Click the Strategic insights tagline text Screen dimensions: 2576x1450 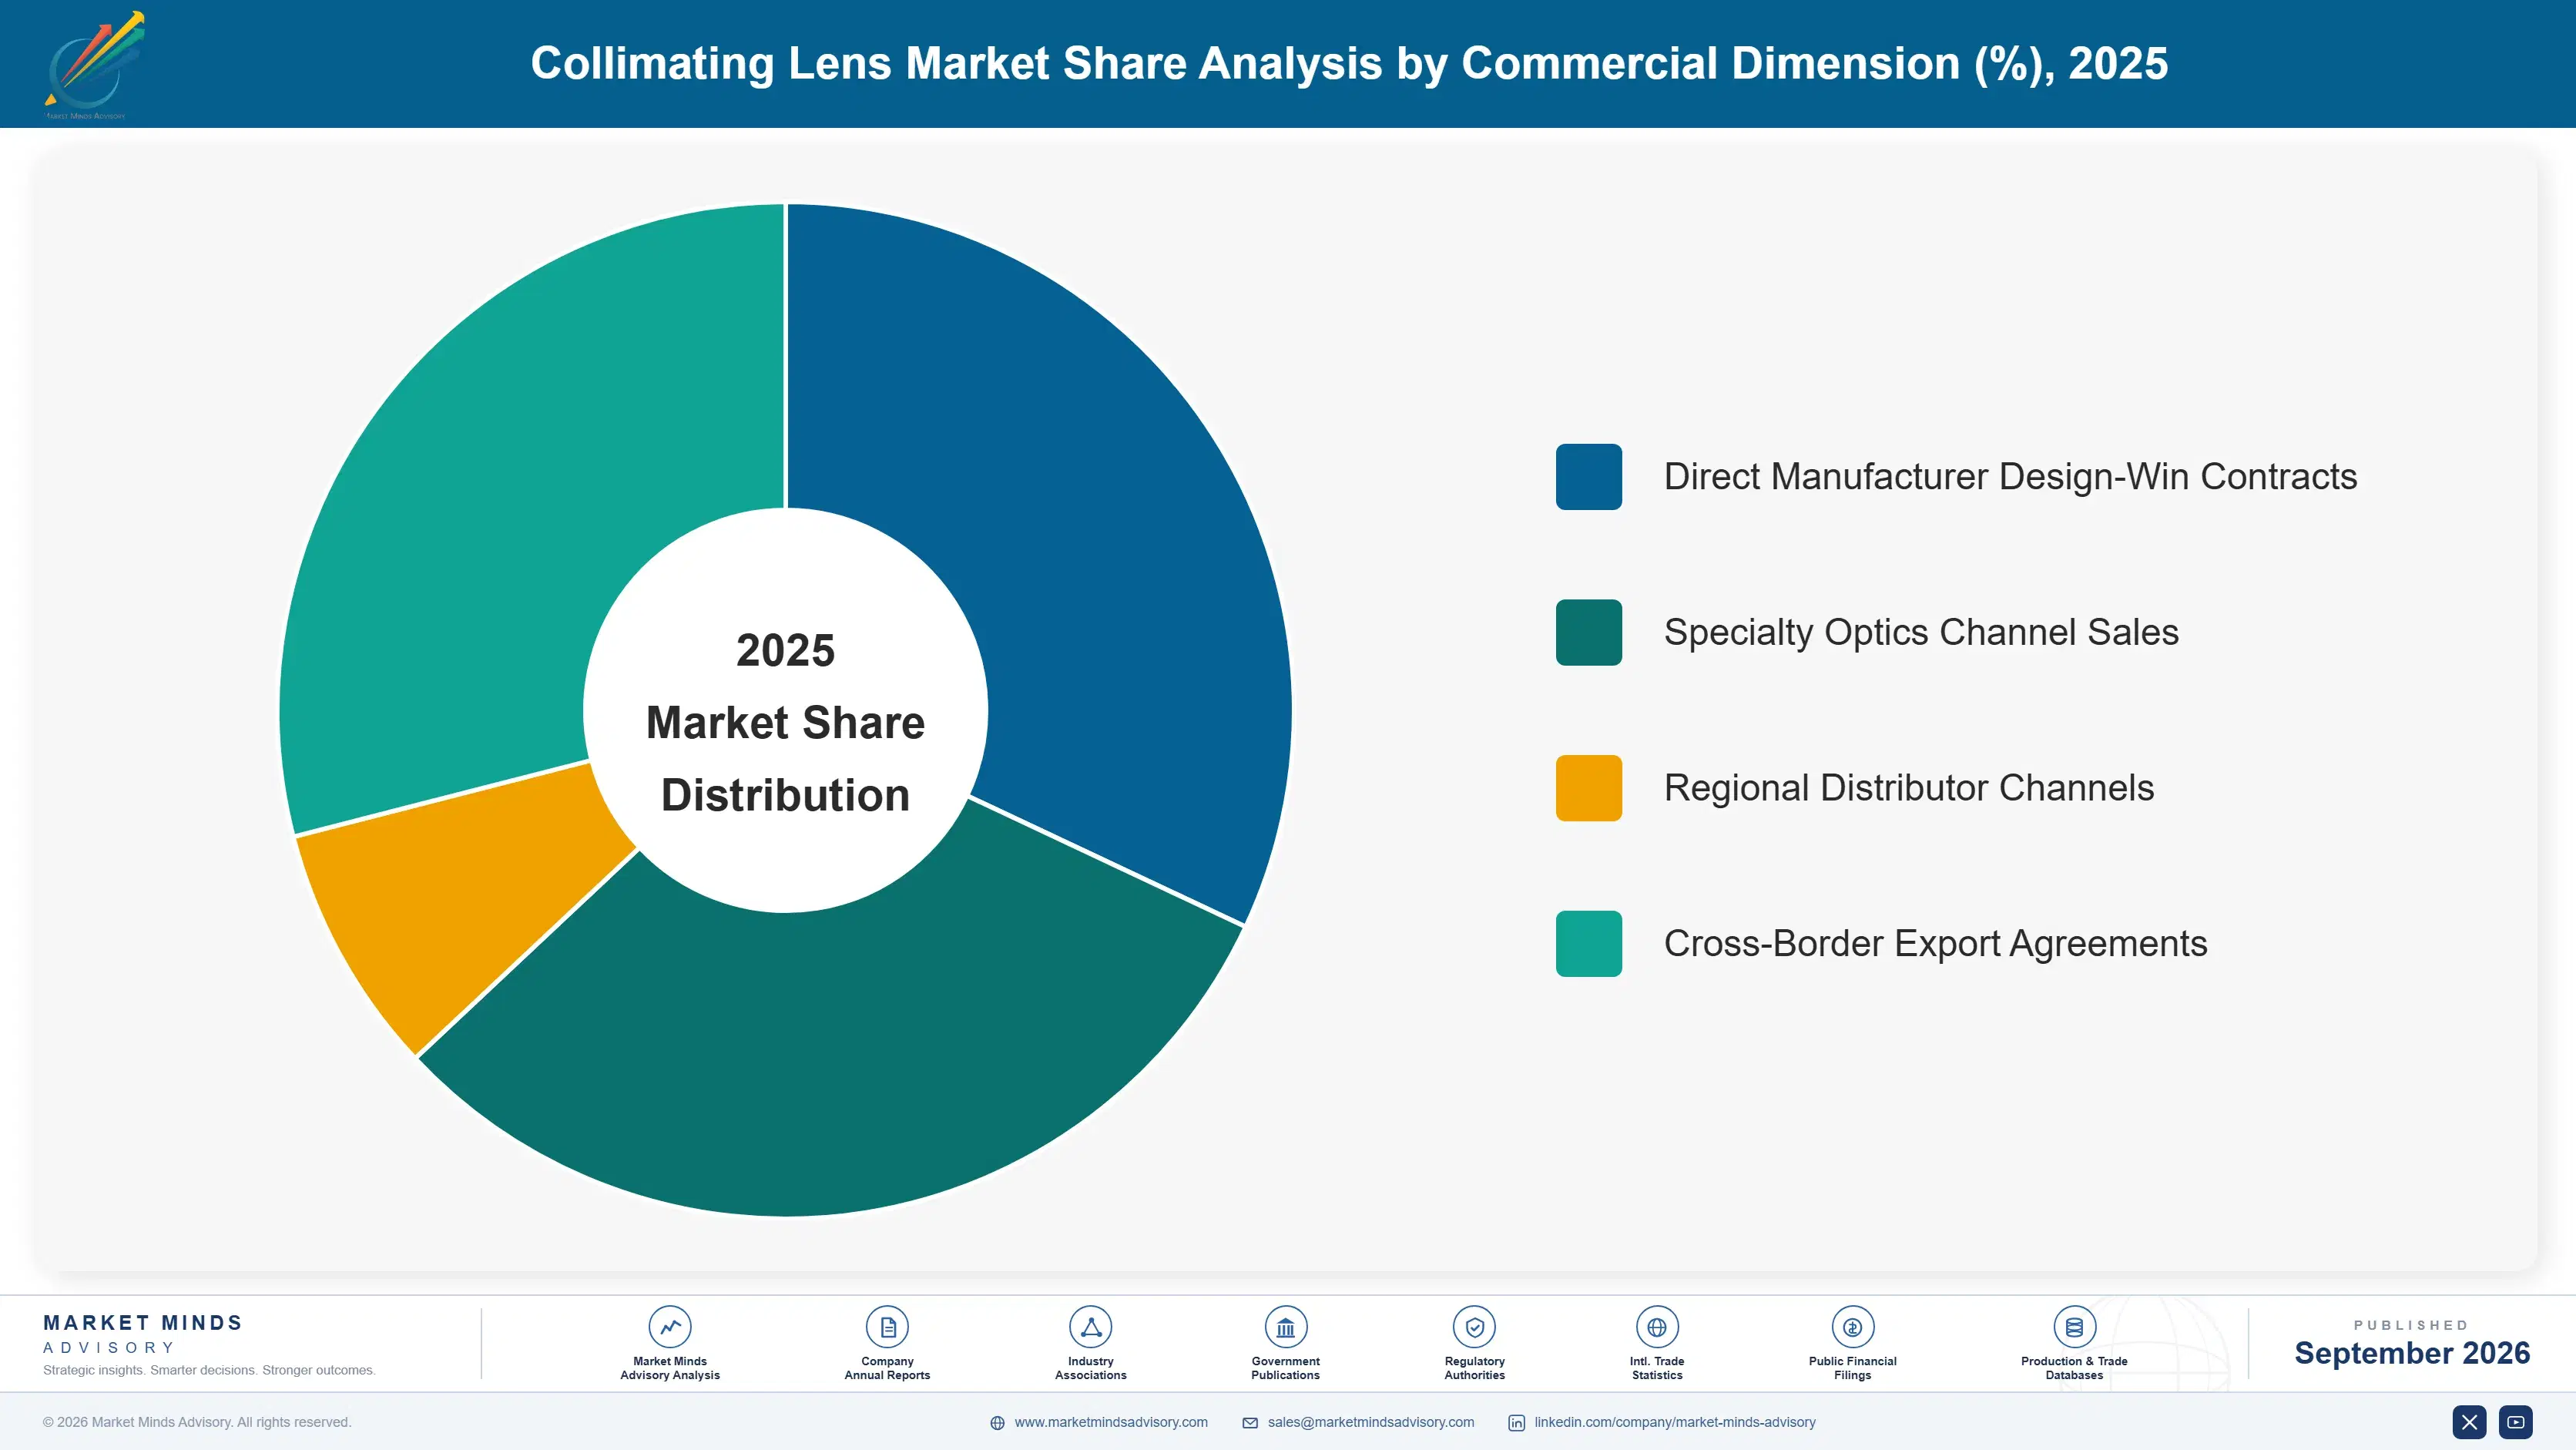pyautogui.click(x=209, y=1370)
